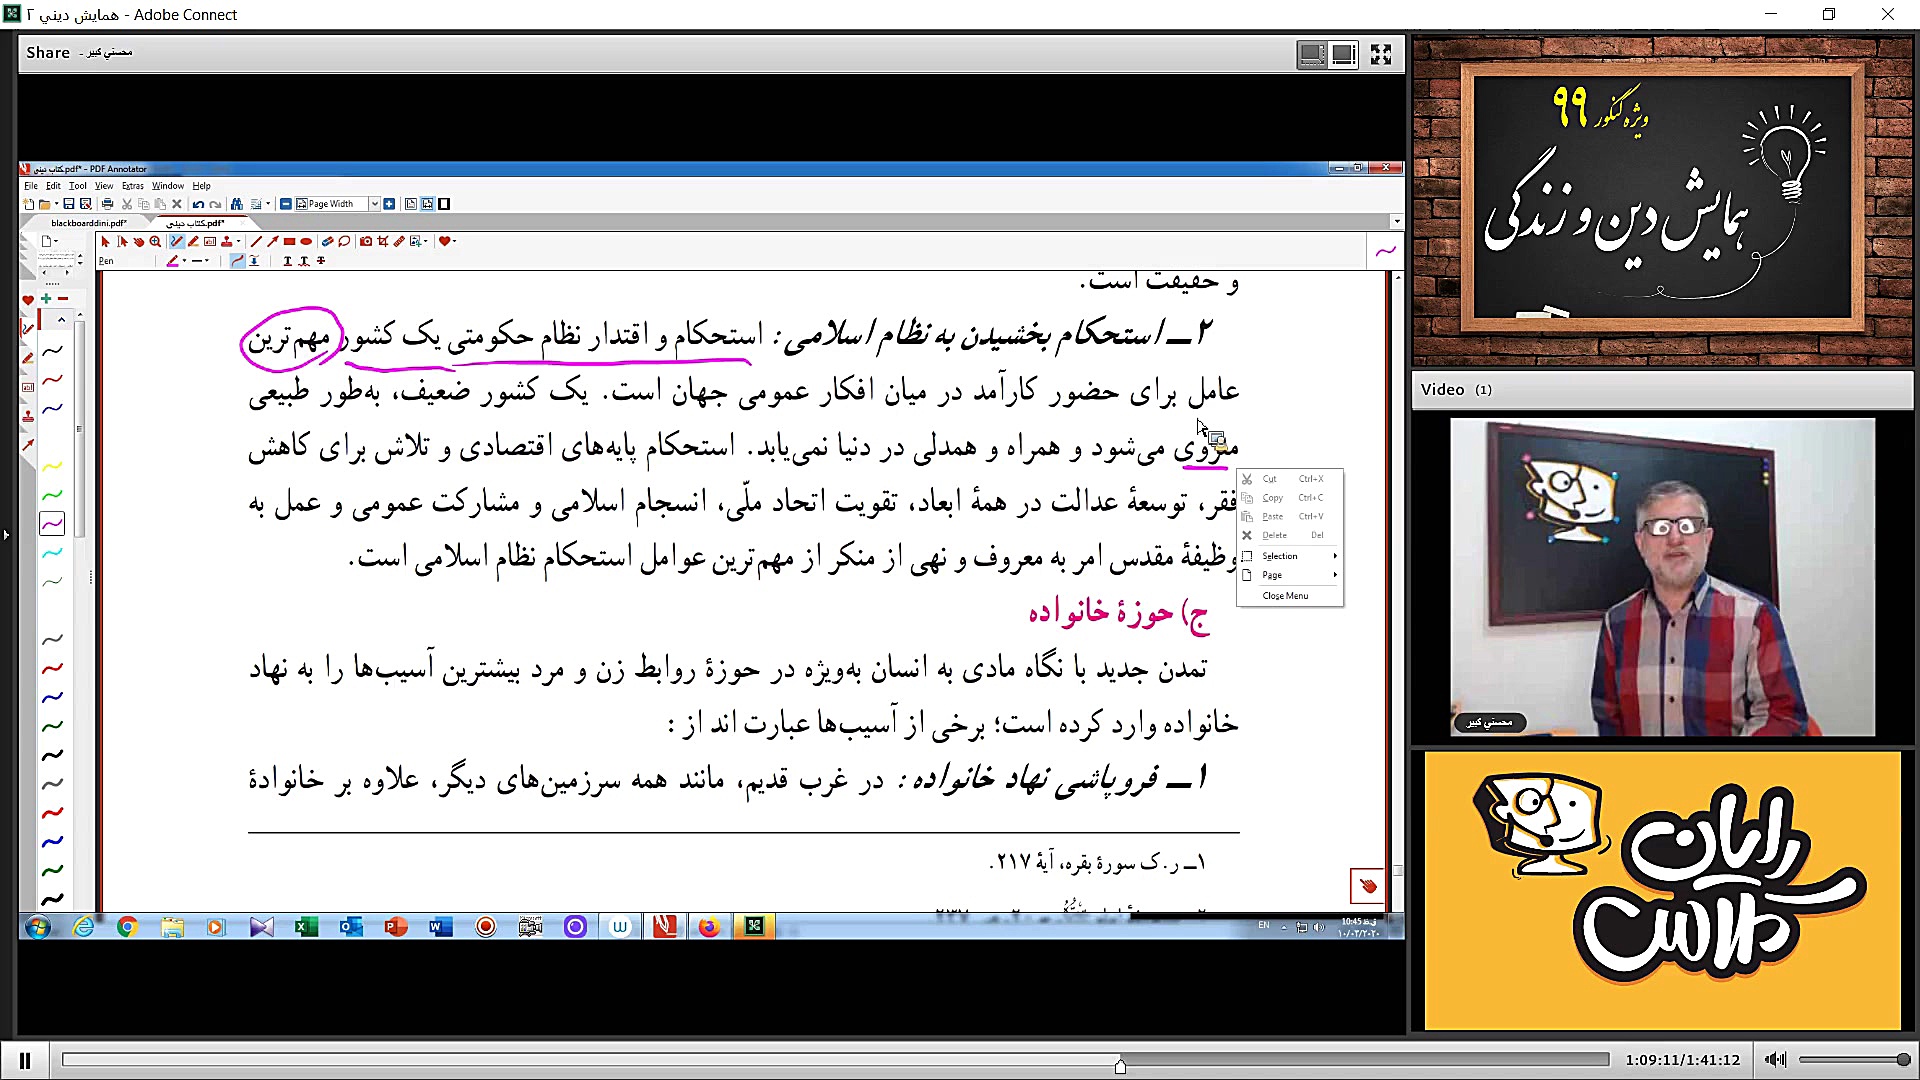
Task: Select the Highlighter tool
Action: pos(193,241)
